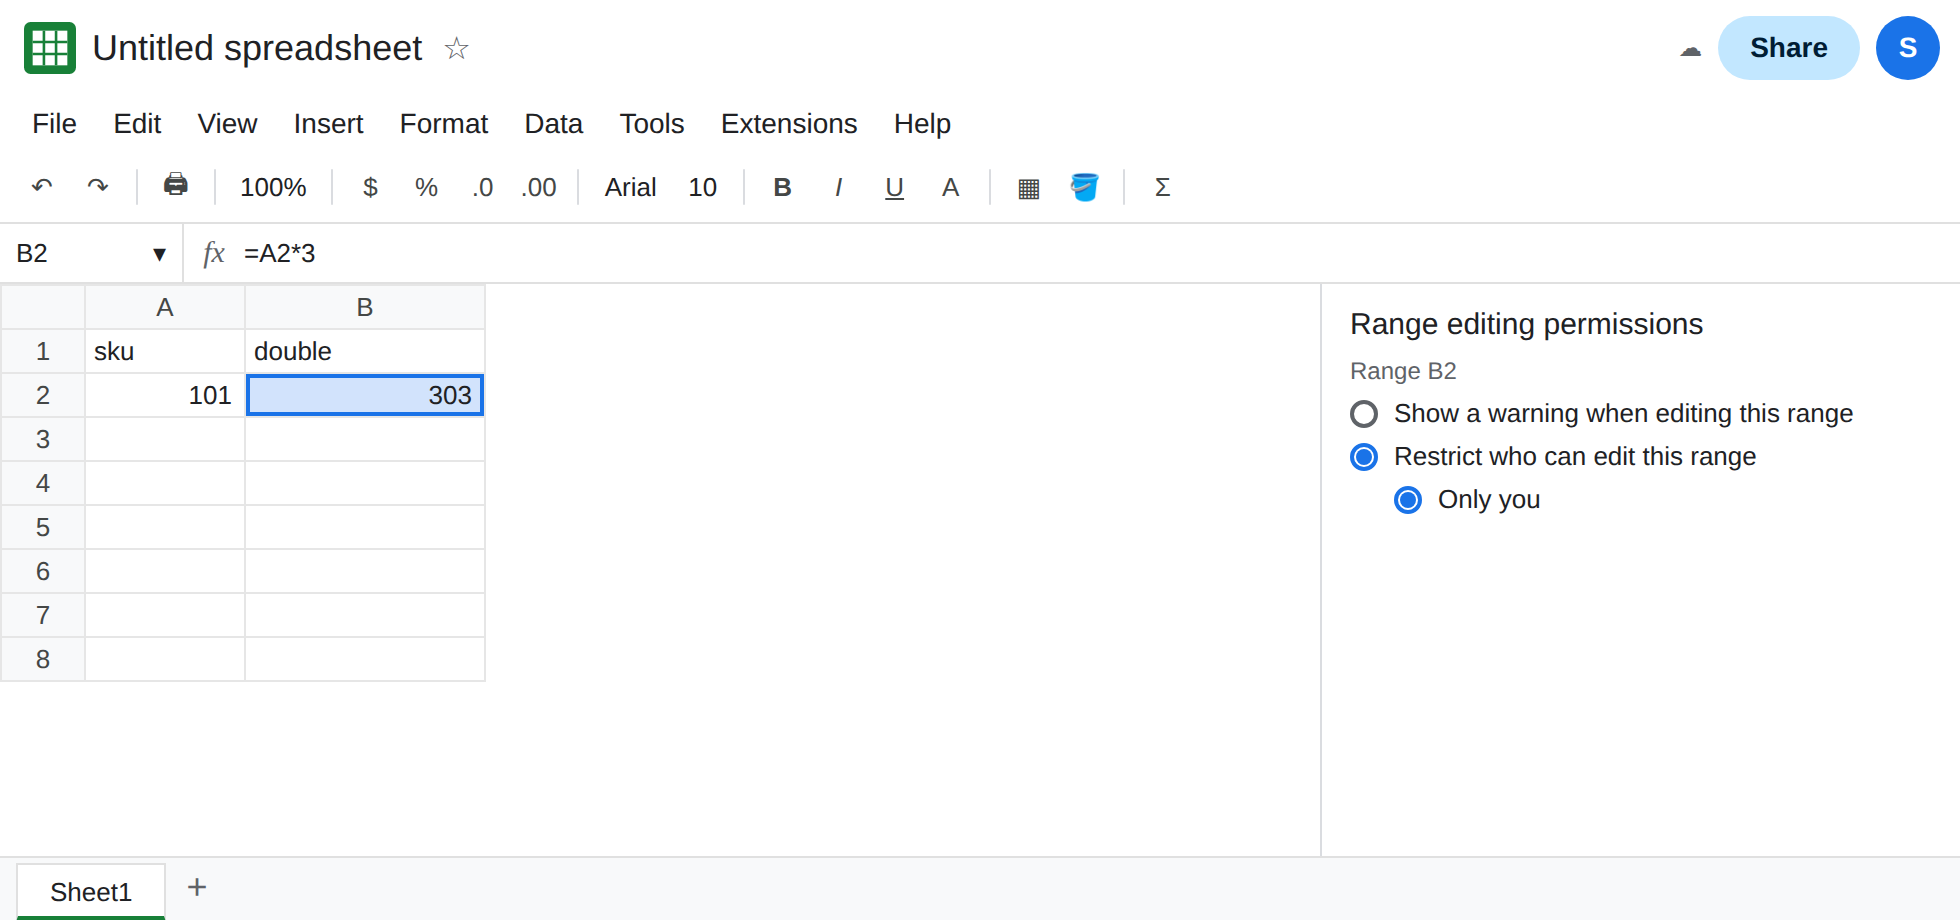This screenshot has height=920, width=1960.
Task: Select cell containing 'double'
Action: pyautogui.click(x=365, y=351)
